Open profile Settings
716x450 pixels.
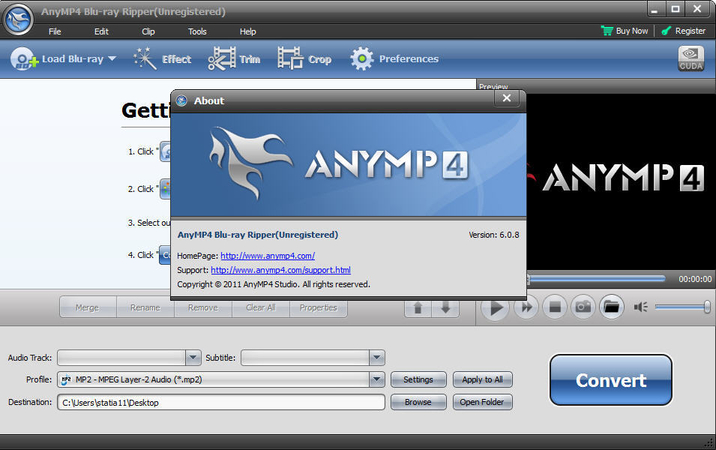tap(418, 380)
